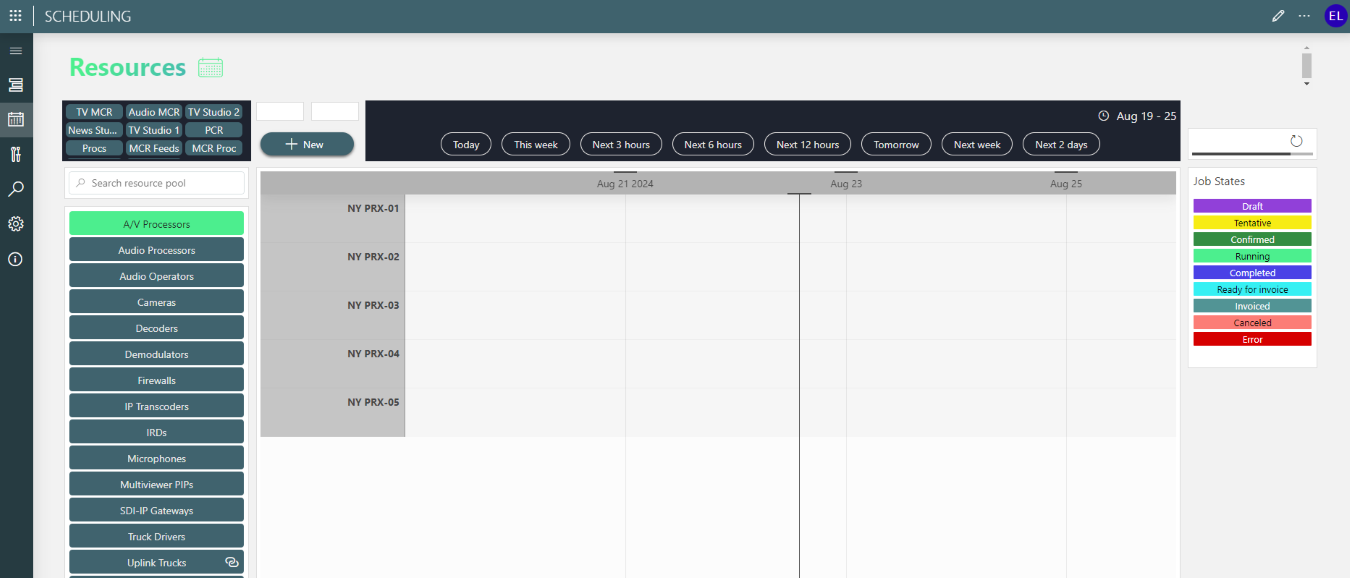This screenshot has height=578, width=1350.
Task: Click the Tentative job state swatch
Action: click(1252, 223)
